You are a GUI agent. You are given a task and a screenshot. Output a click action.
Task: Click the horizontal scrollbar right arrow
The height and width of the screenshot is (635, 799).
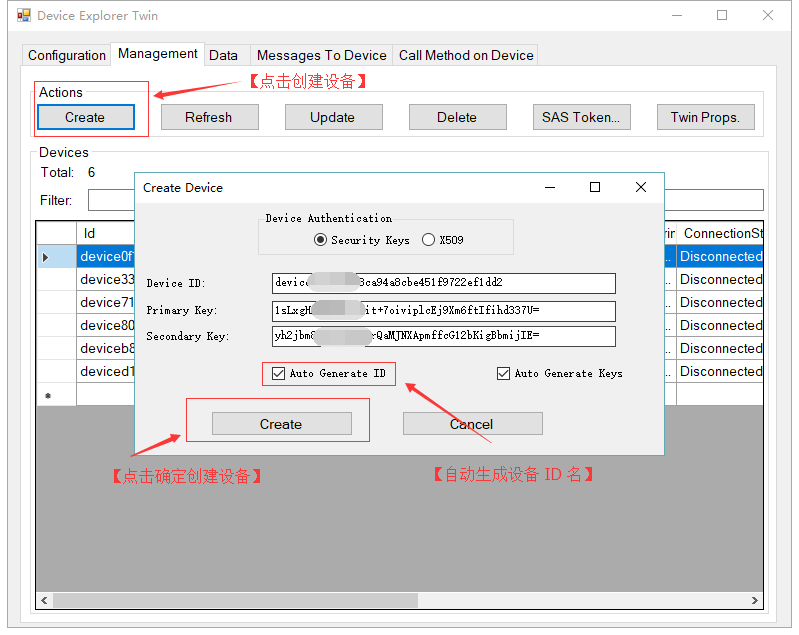[x=755, y=601]
